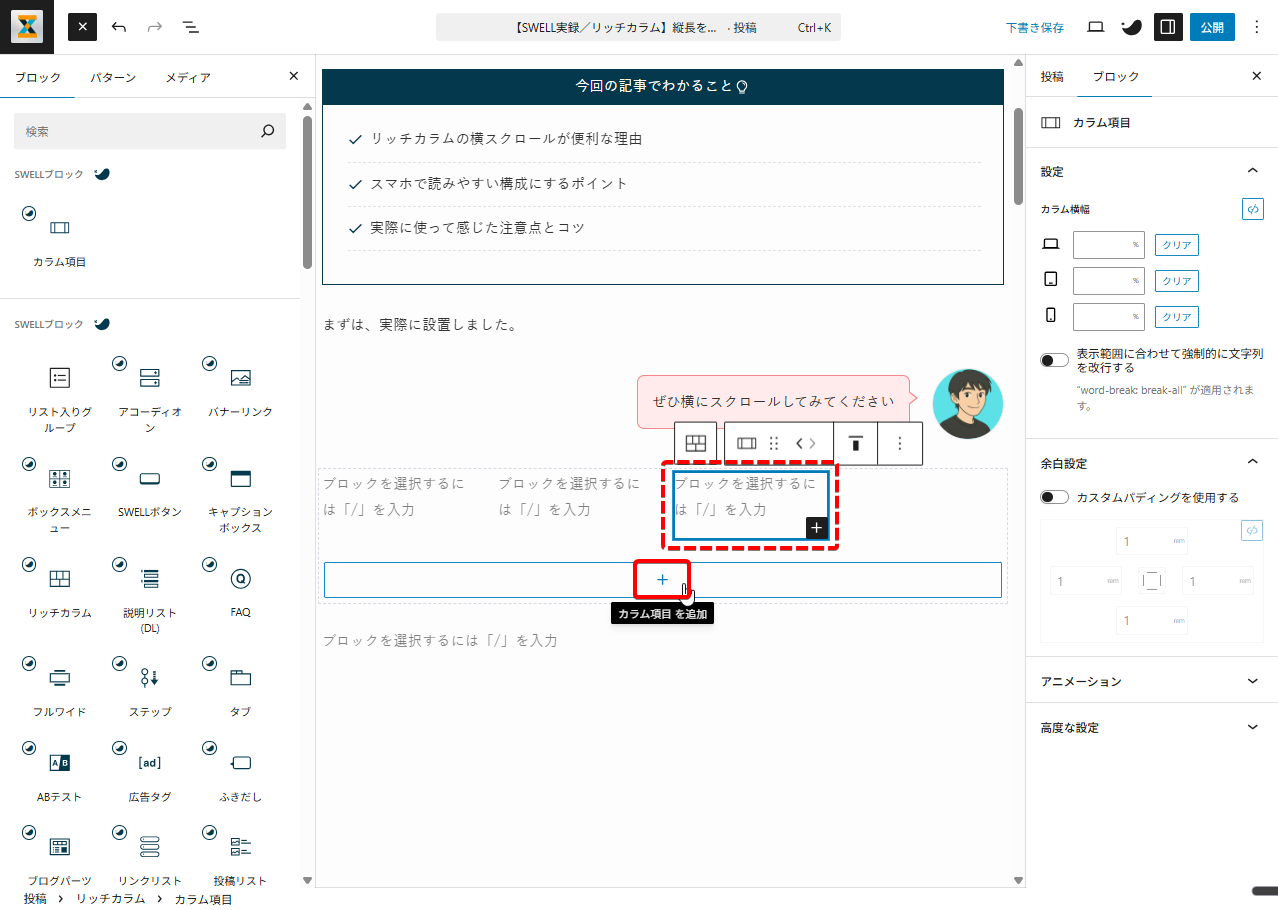1278x910 pixels.
Task: Select parent rich column block icon
Action: [696, 443]
